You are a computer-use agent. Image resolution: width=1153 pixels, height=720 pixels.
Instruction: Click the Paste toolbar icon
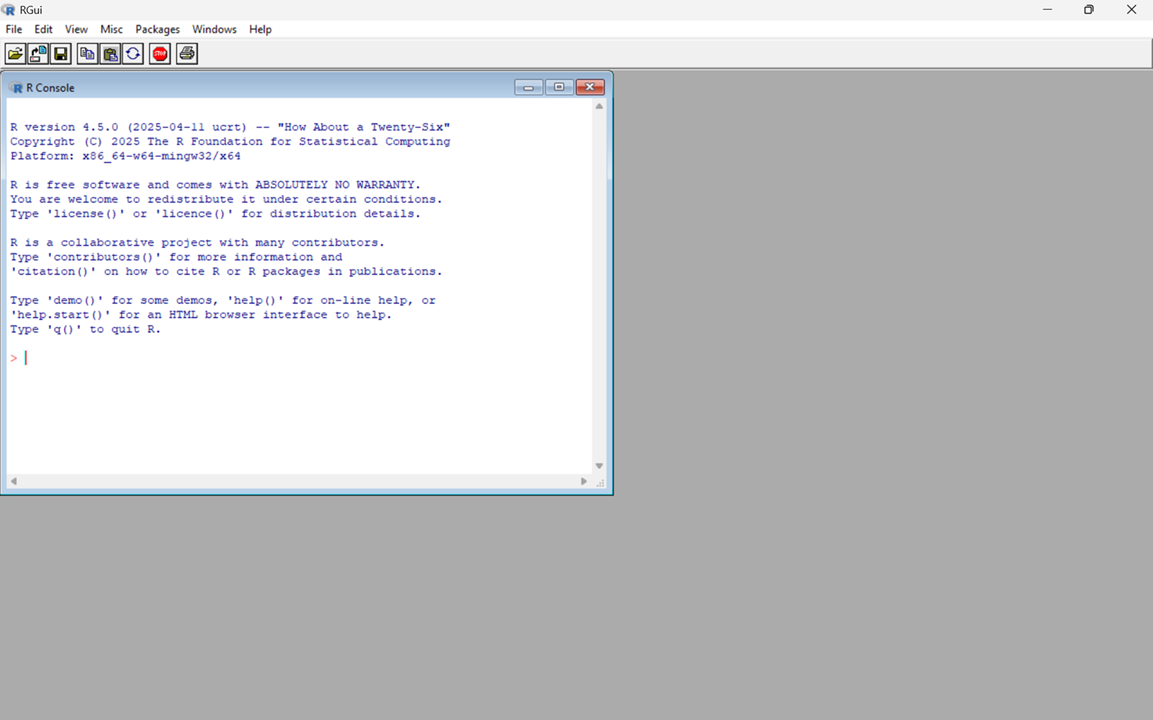(x=110, y=54)
